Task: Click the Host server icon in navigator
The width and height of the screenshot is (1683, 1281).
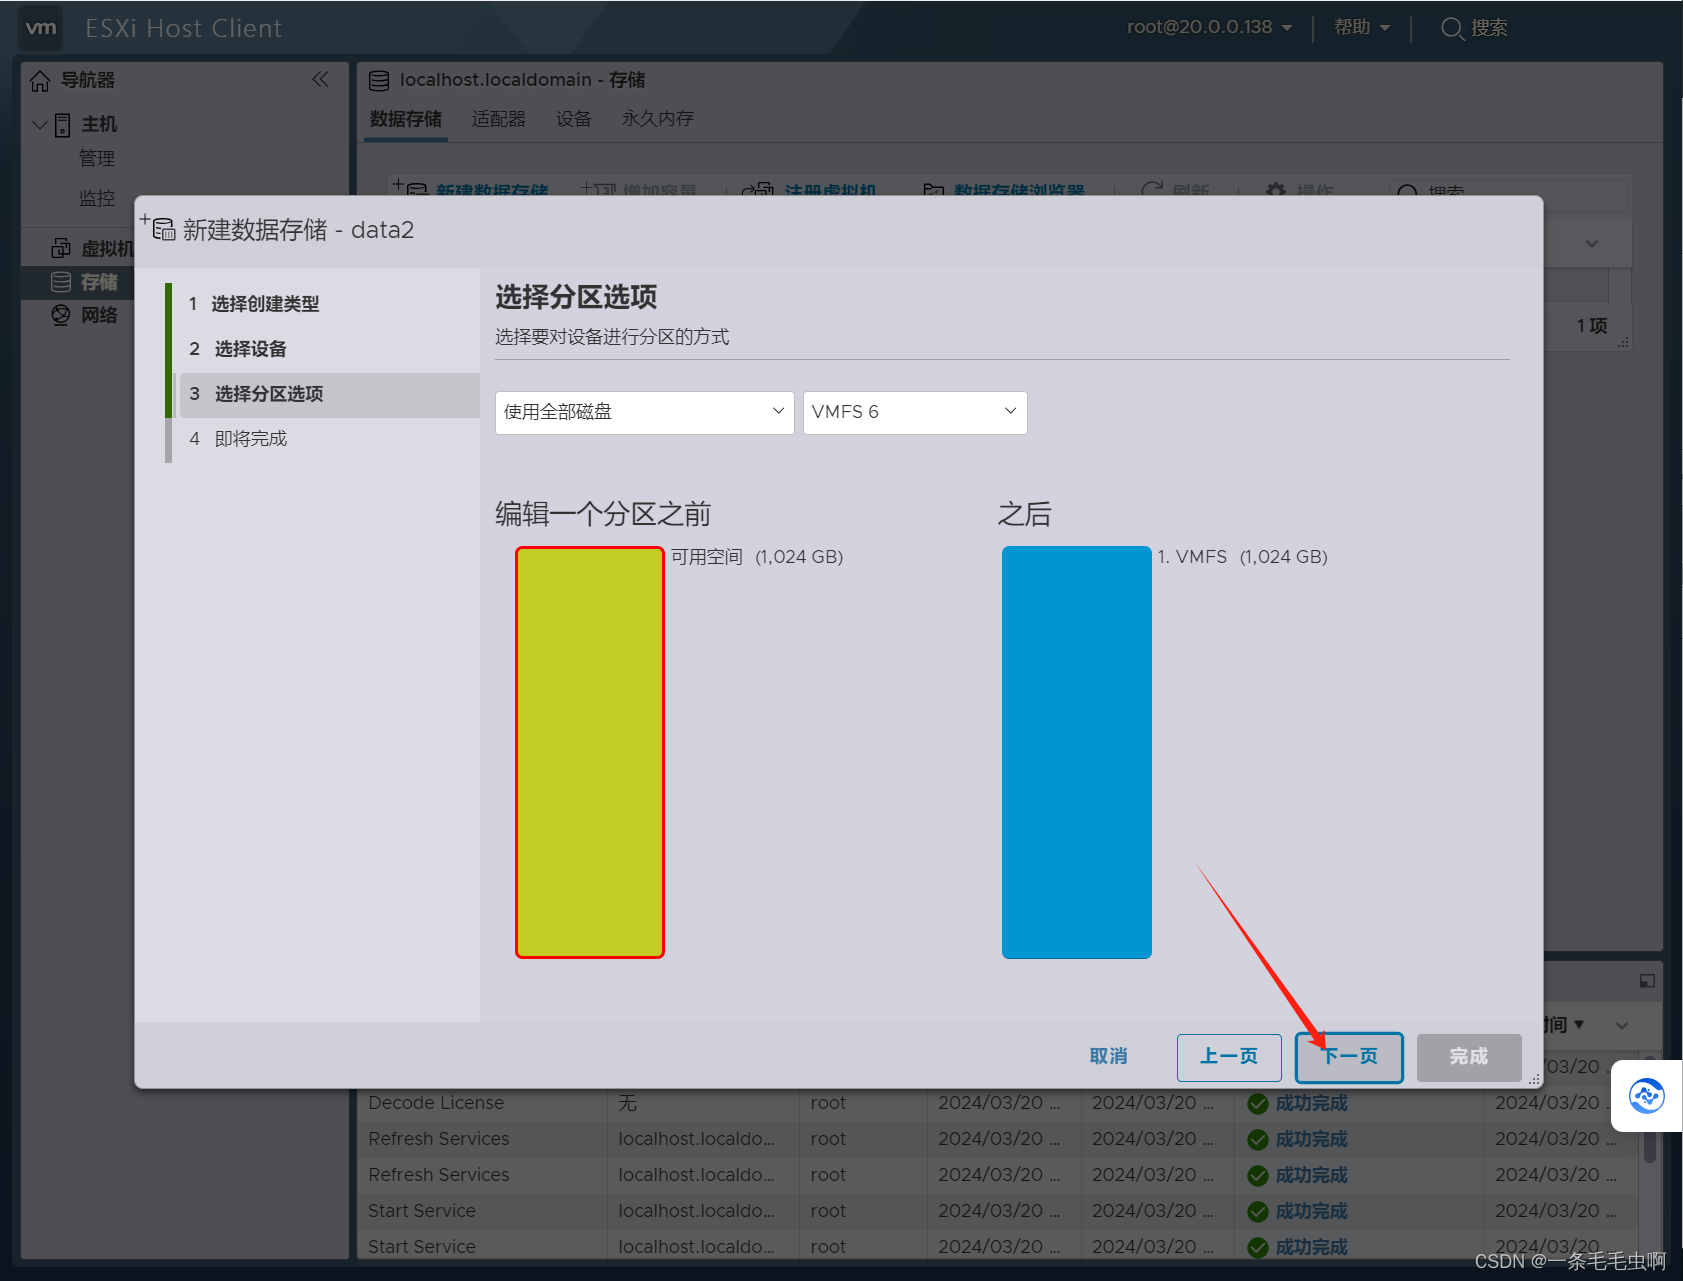Action: coord(62,124)
